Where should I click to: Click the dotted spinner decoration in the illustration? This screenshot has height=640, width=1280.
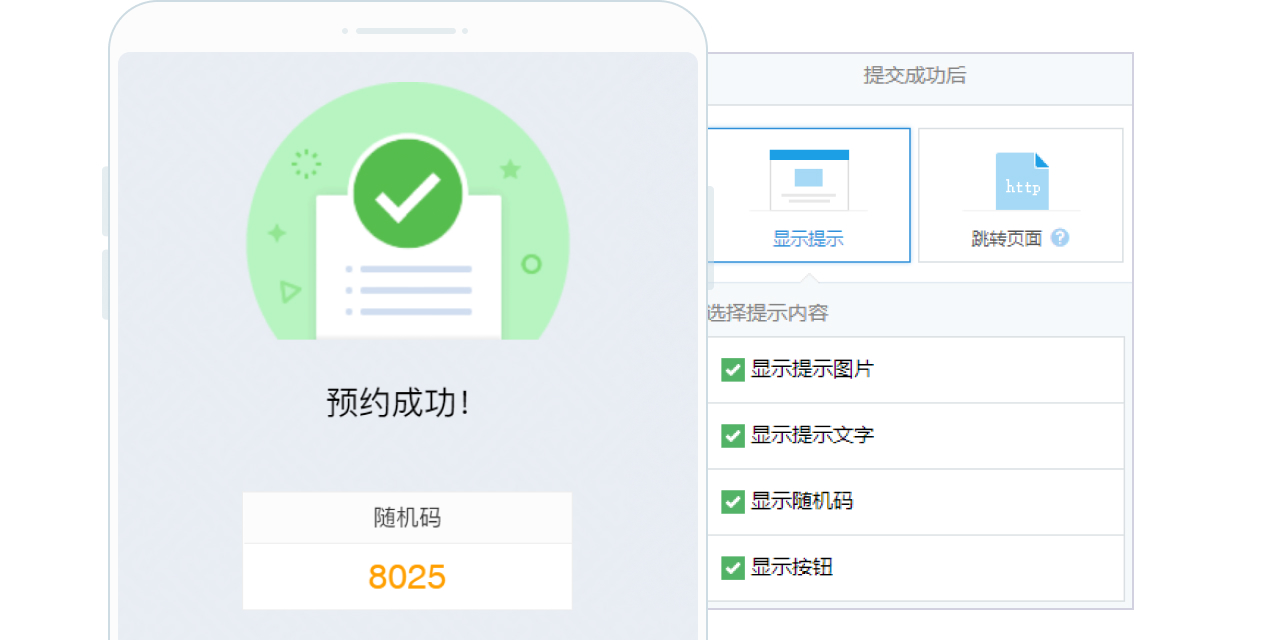305,164
